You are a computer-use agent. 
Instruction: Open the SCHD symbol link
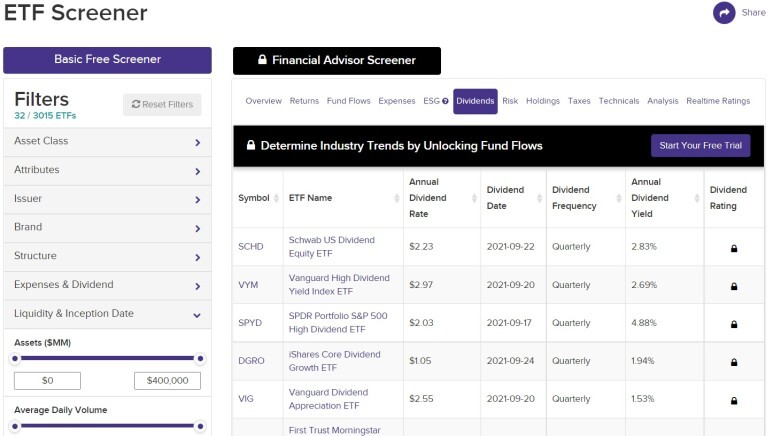point(250,247)
